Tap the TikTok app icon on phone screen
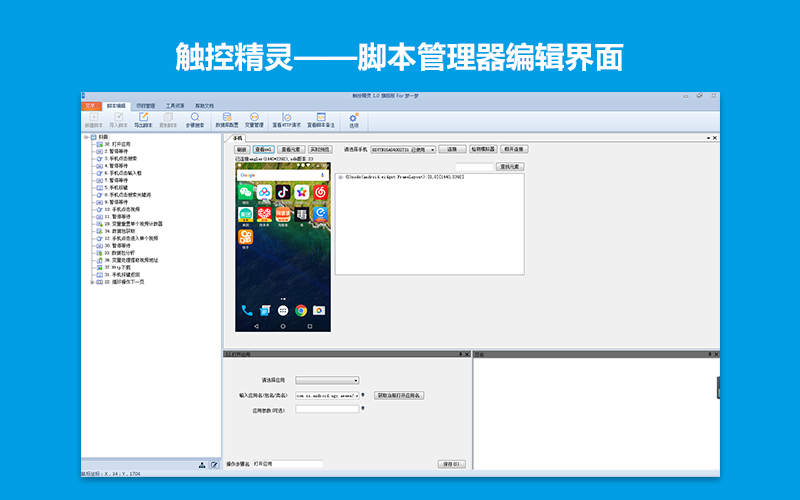The image size is (800, 500). click(x=282, y=191)
